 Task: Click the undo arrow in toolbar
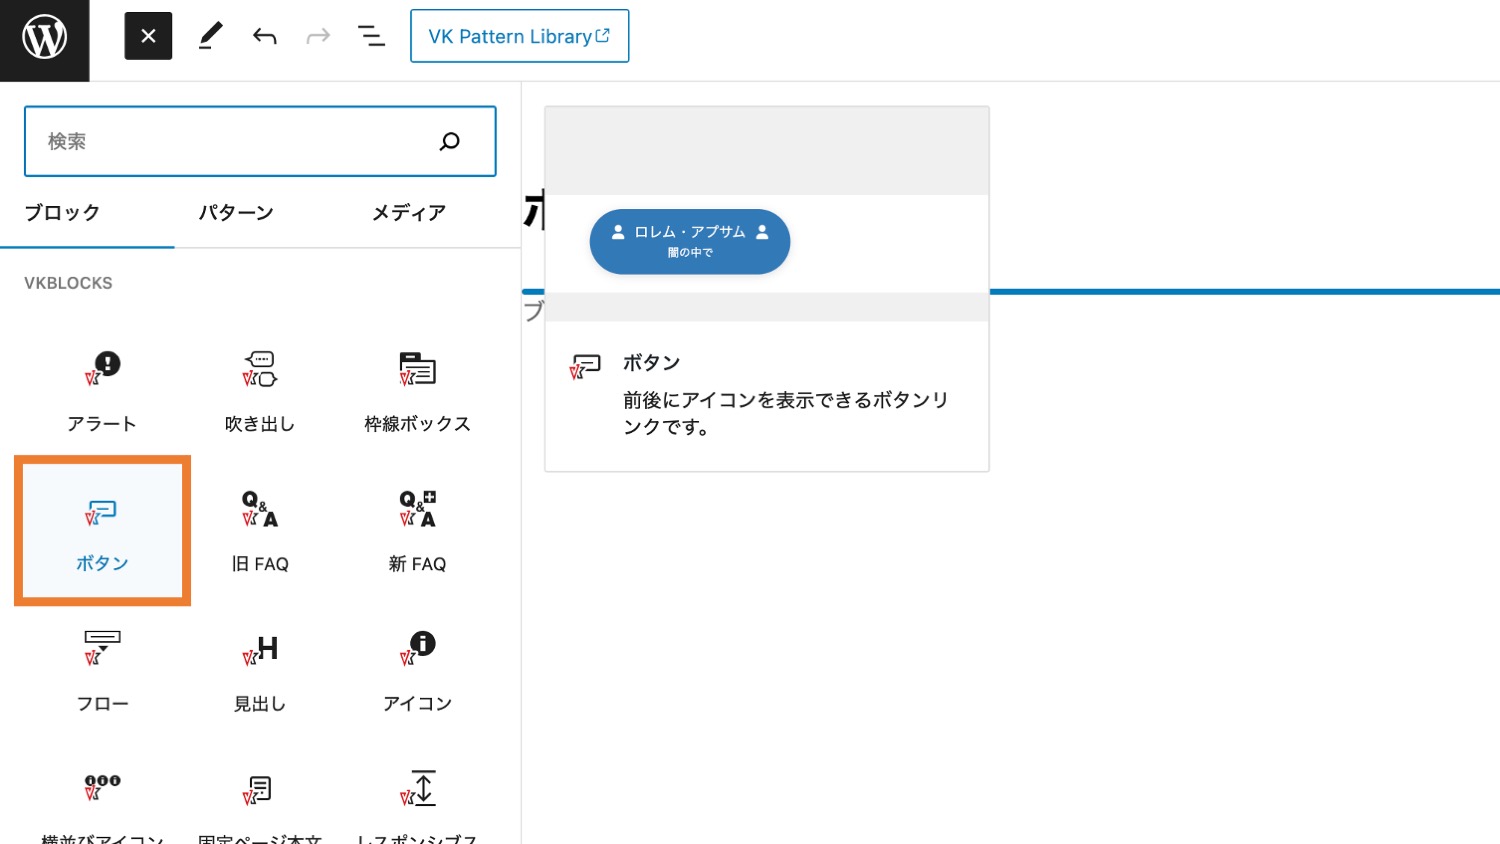[x=264, y=36]
